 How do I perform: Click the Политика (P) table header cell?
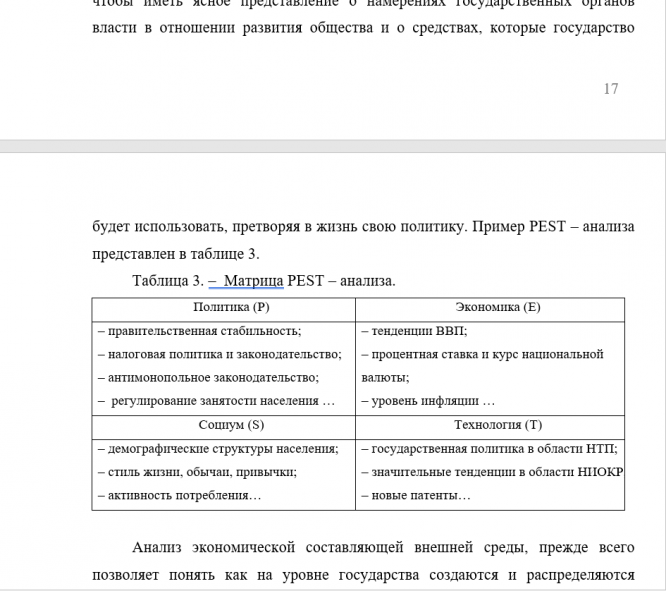[x=231, y=307]
